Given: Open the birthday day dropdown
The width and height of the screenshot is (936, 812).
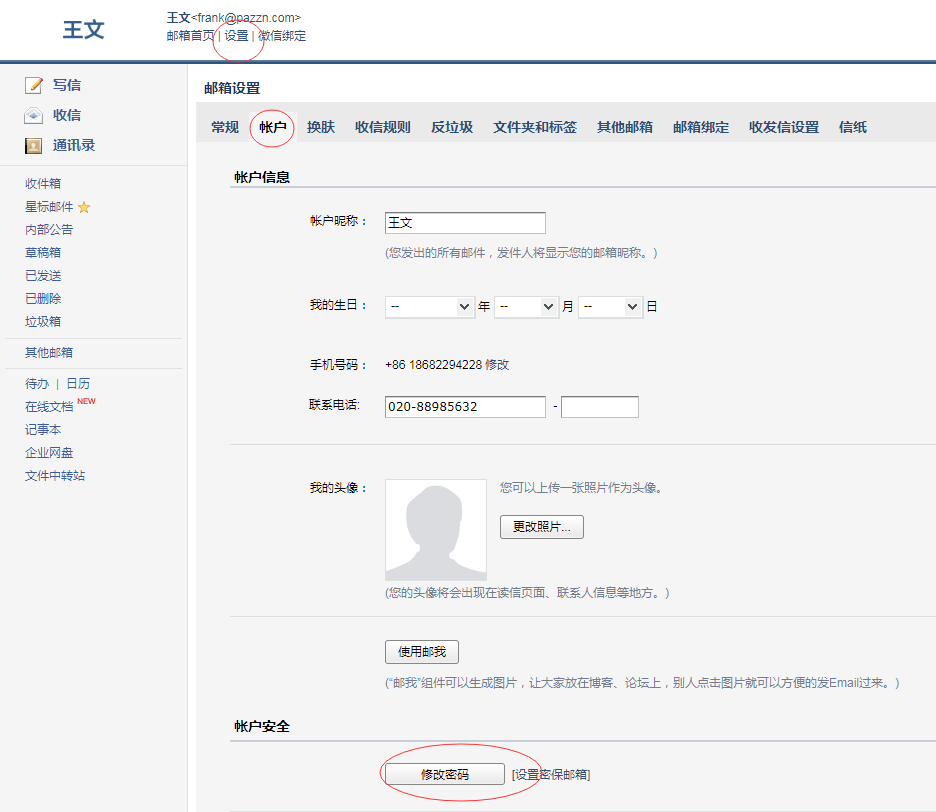Looking at the screenshot, I should pyautogui.click(x=610, y=307).
